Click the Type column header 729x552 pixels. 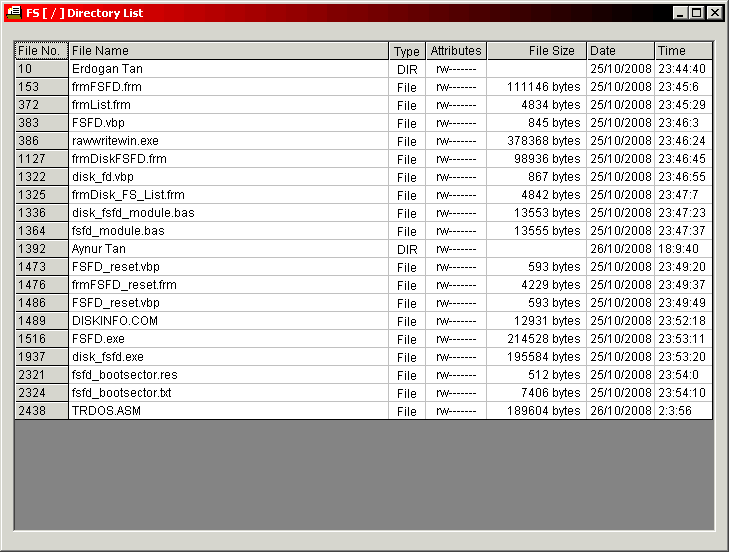406,51
